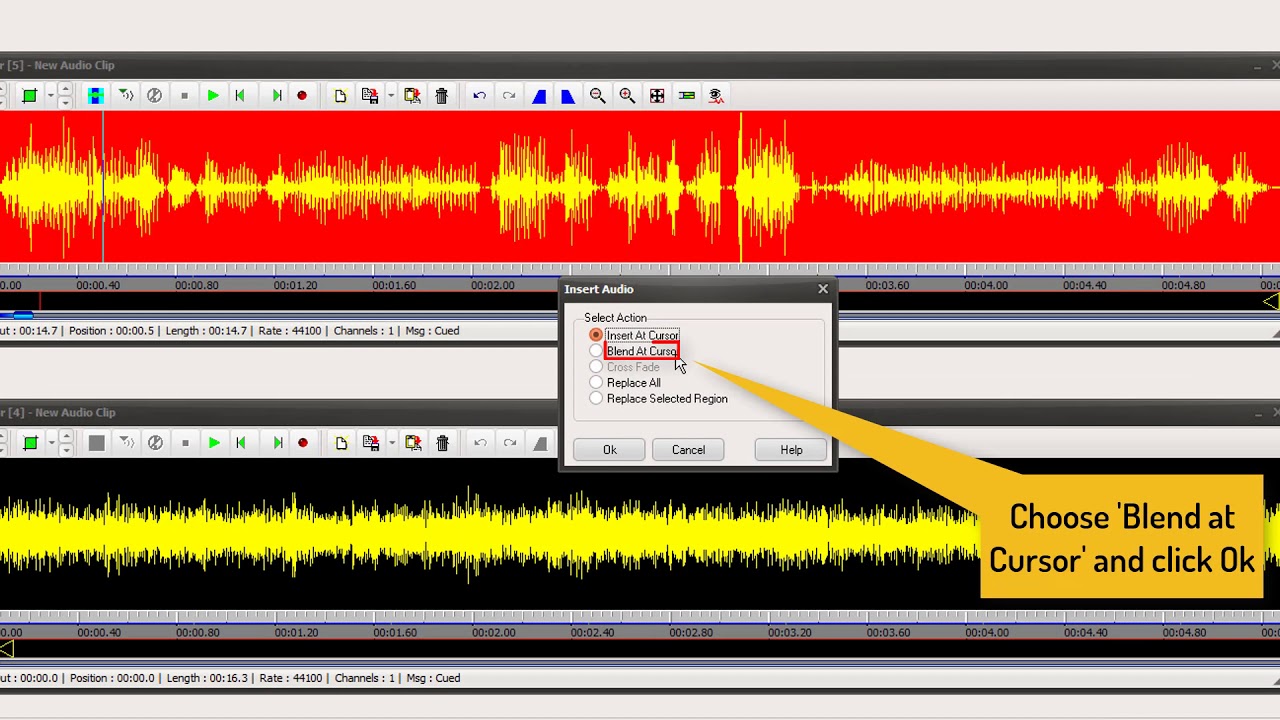The width and height of the screenshot is (1280, 720).
Task: Click 00:04.00 on window [4] time ruler
Action: (x=987, y=633)
